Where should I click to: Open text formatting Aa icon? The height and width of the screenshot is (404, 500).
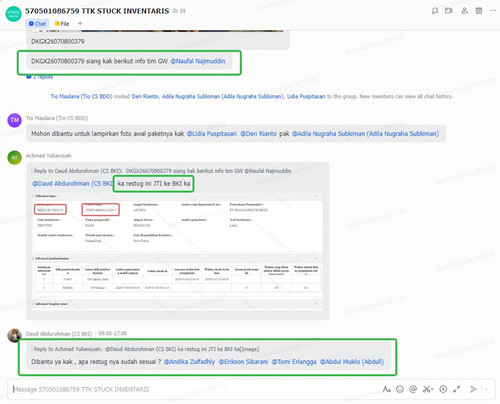click(x=386, y=389)
